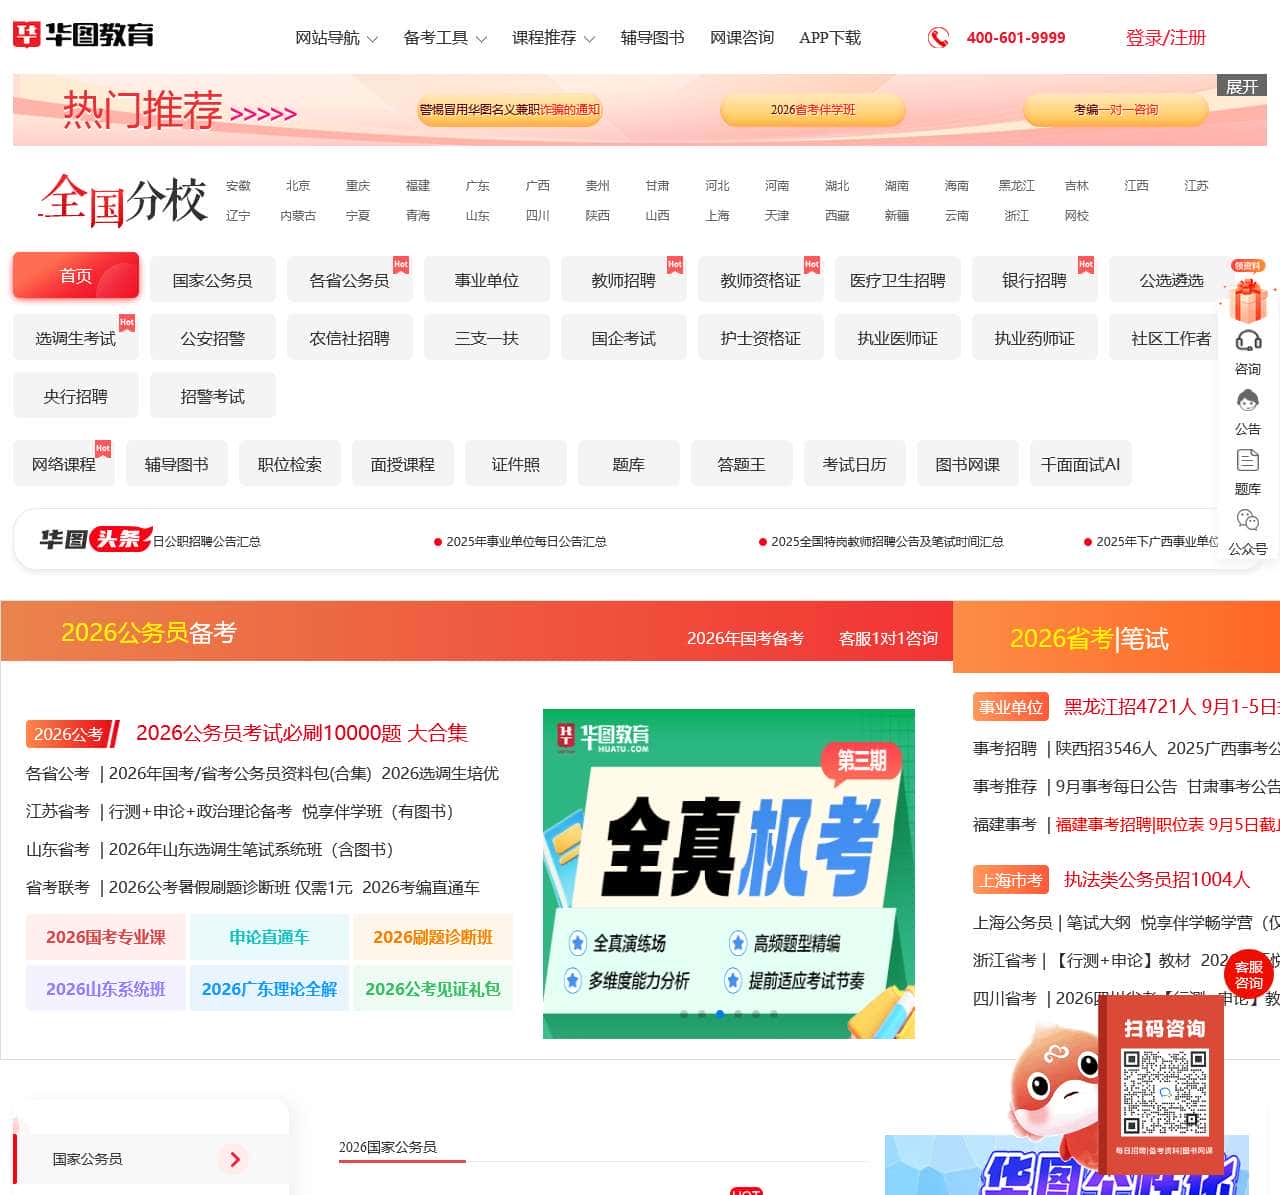Image resolution: width=1280 pixels, height=1195 pixels.
Task: Open 2025年事业单位每日公告汇总 headline
Action: point(526,542)
